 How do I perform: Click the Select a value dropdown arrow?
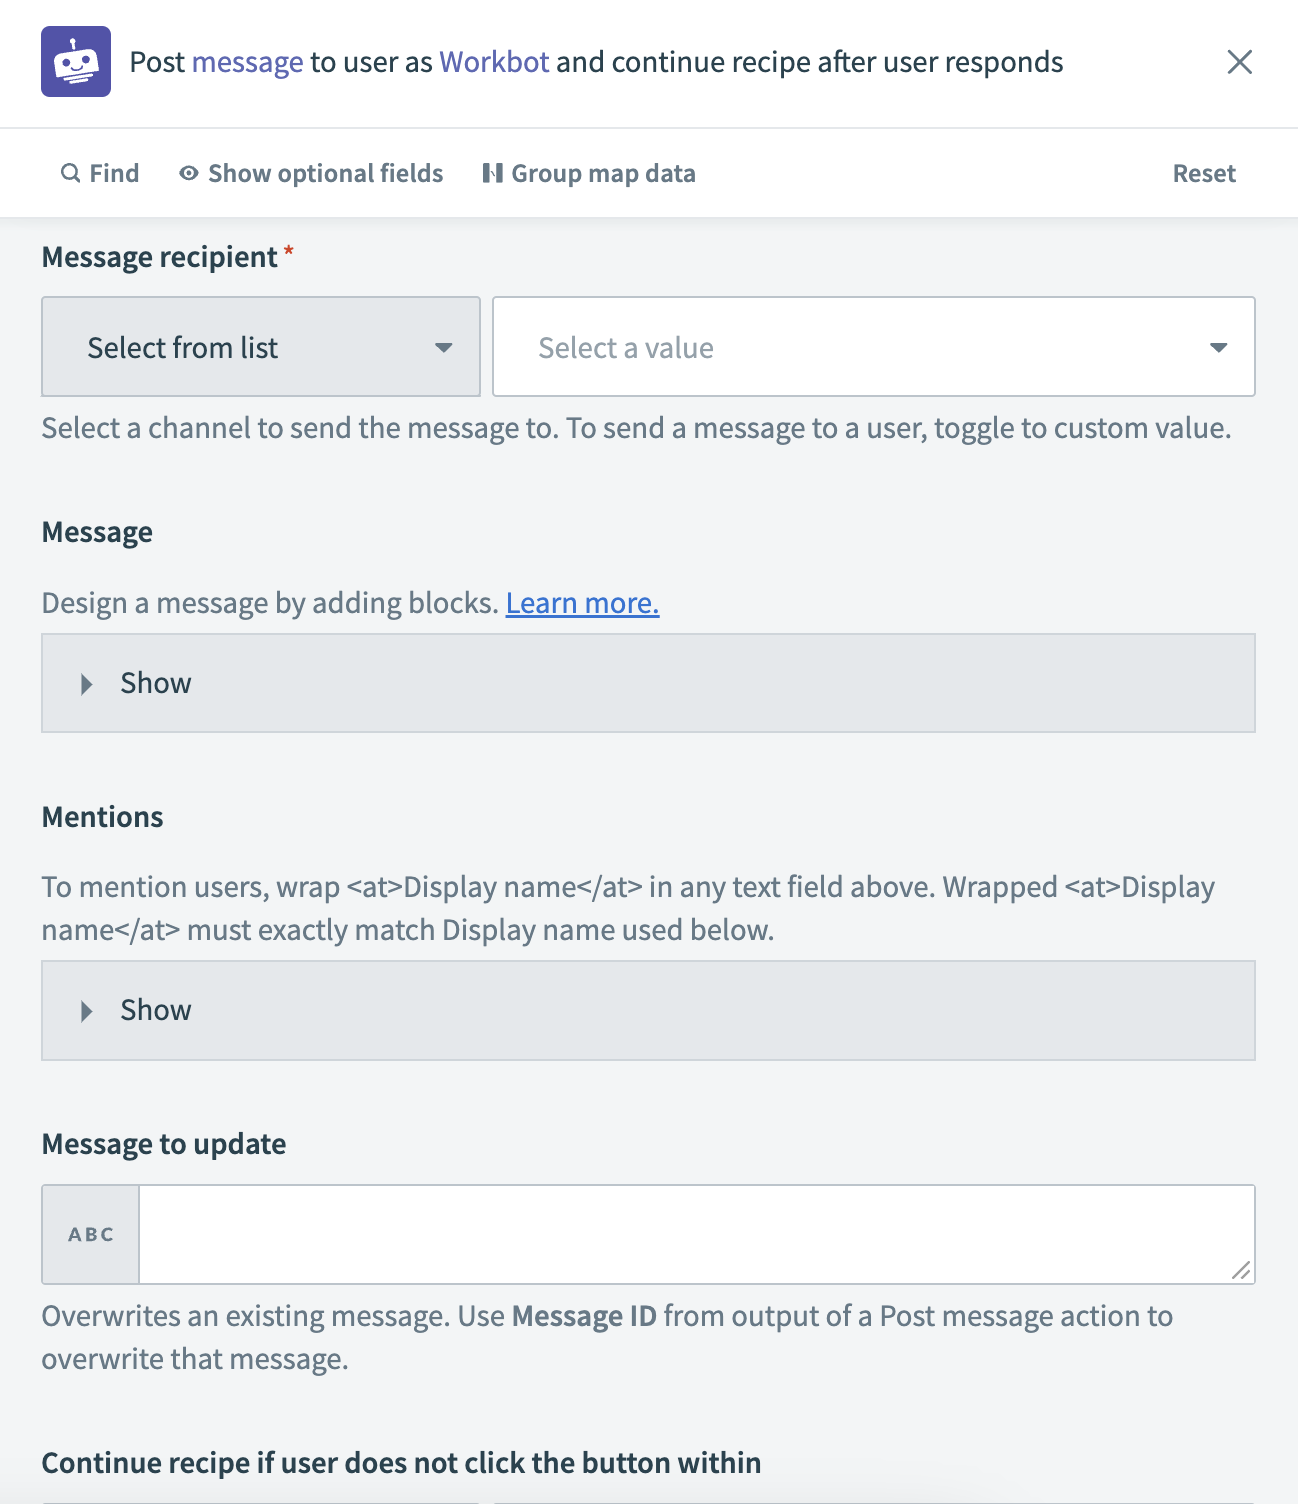coord(1218,347)
